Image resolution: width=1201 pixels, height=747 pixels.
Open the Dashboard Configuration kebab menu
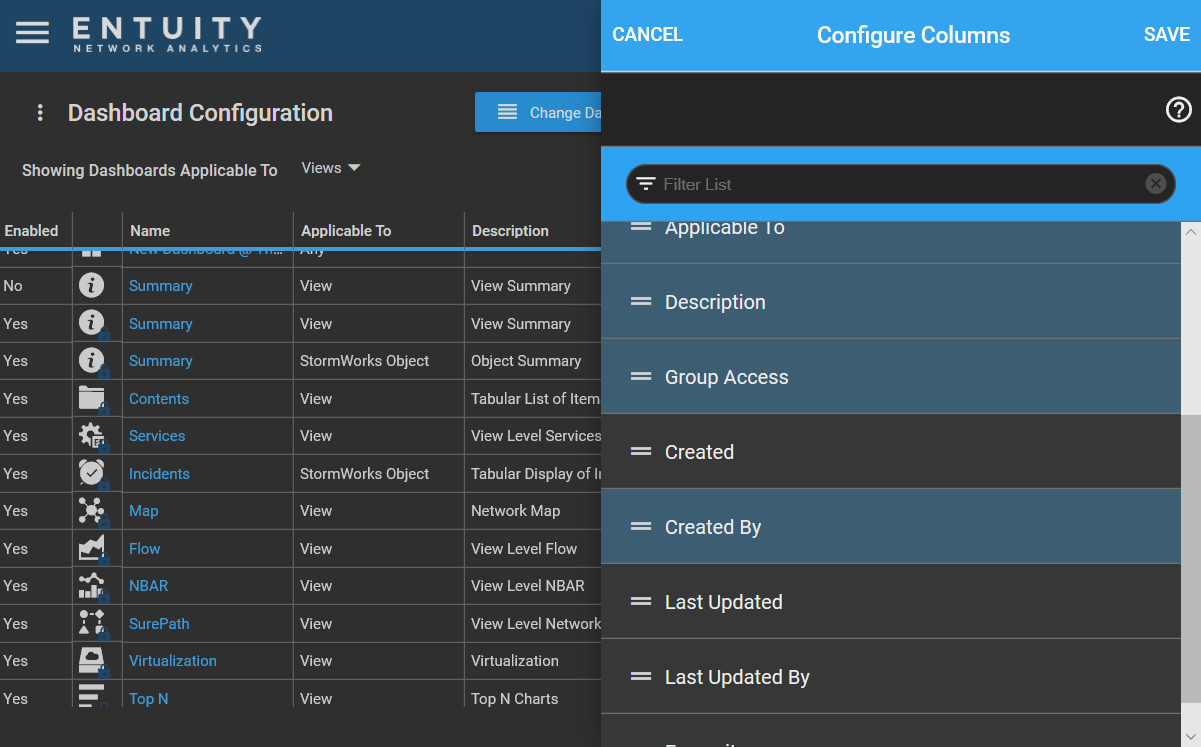[x=40, y=112]
